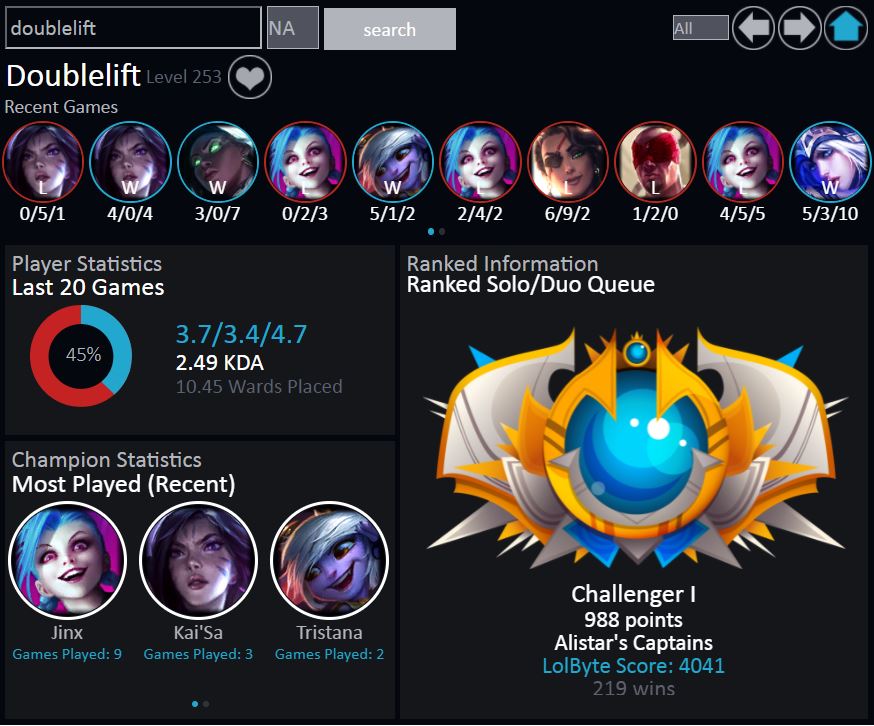
Task: Select Tristana in most played champions
Action: pyautogui.click(x=329, y=560)
